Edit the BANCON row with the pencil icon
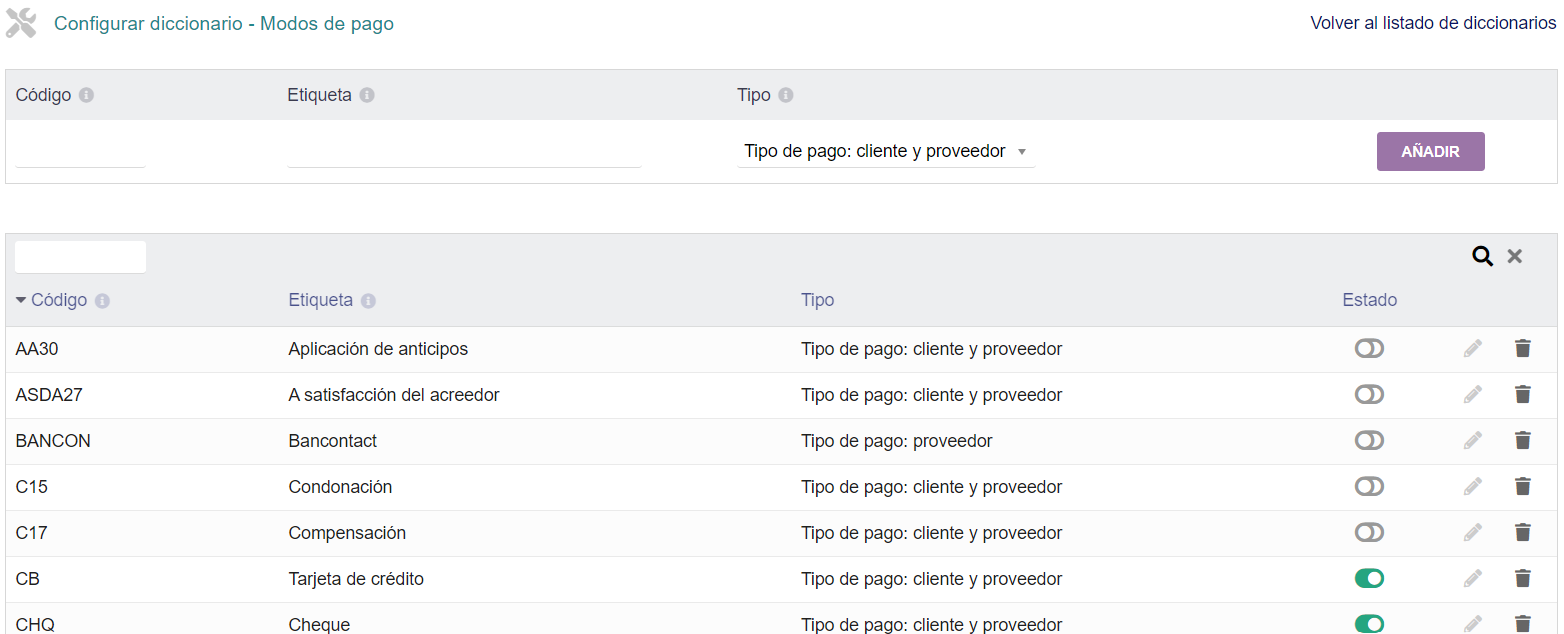 1472,441
